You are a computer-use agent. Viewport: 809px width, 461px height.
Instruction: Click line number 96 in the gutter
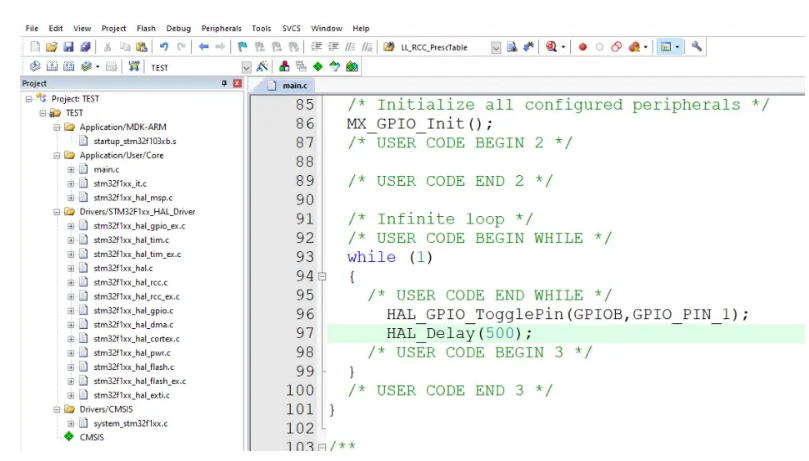[x=304, y=314]
